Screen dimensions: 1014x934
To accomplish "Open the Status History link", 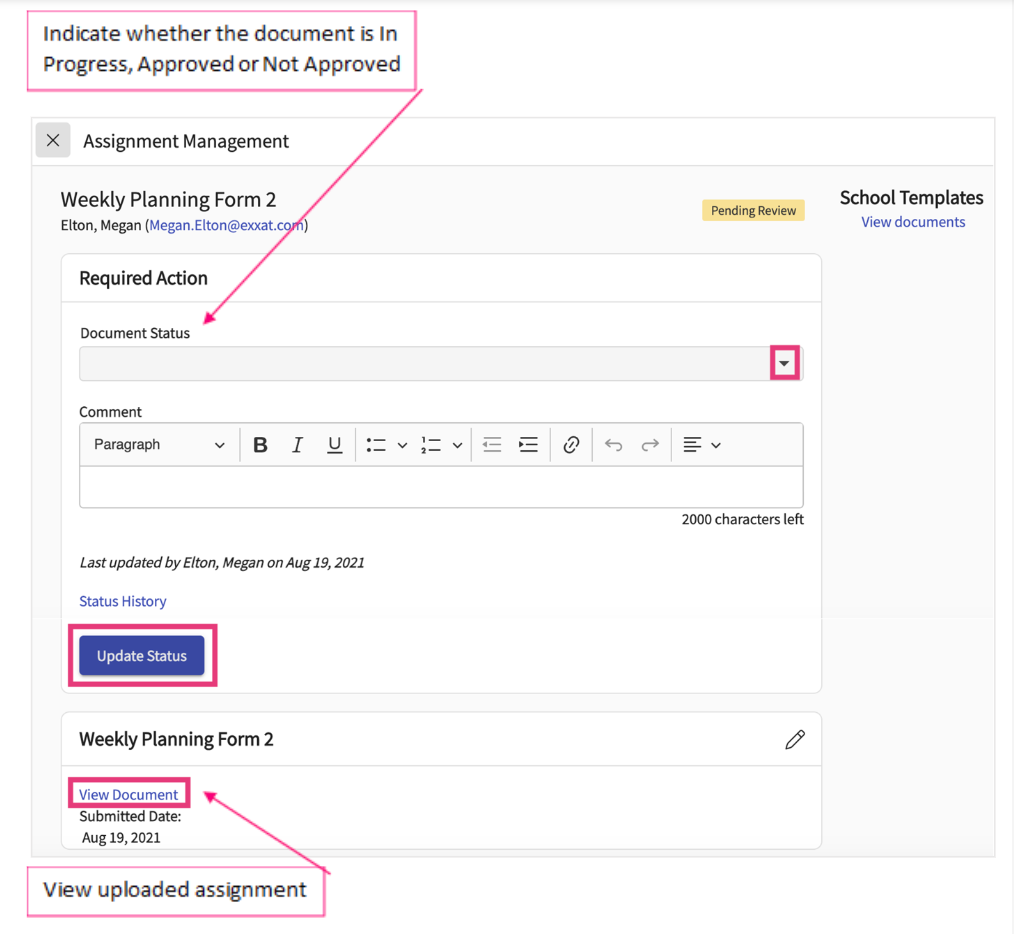I will point(123,601).
